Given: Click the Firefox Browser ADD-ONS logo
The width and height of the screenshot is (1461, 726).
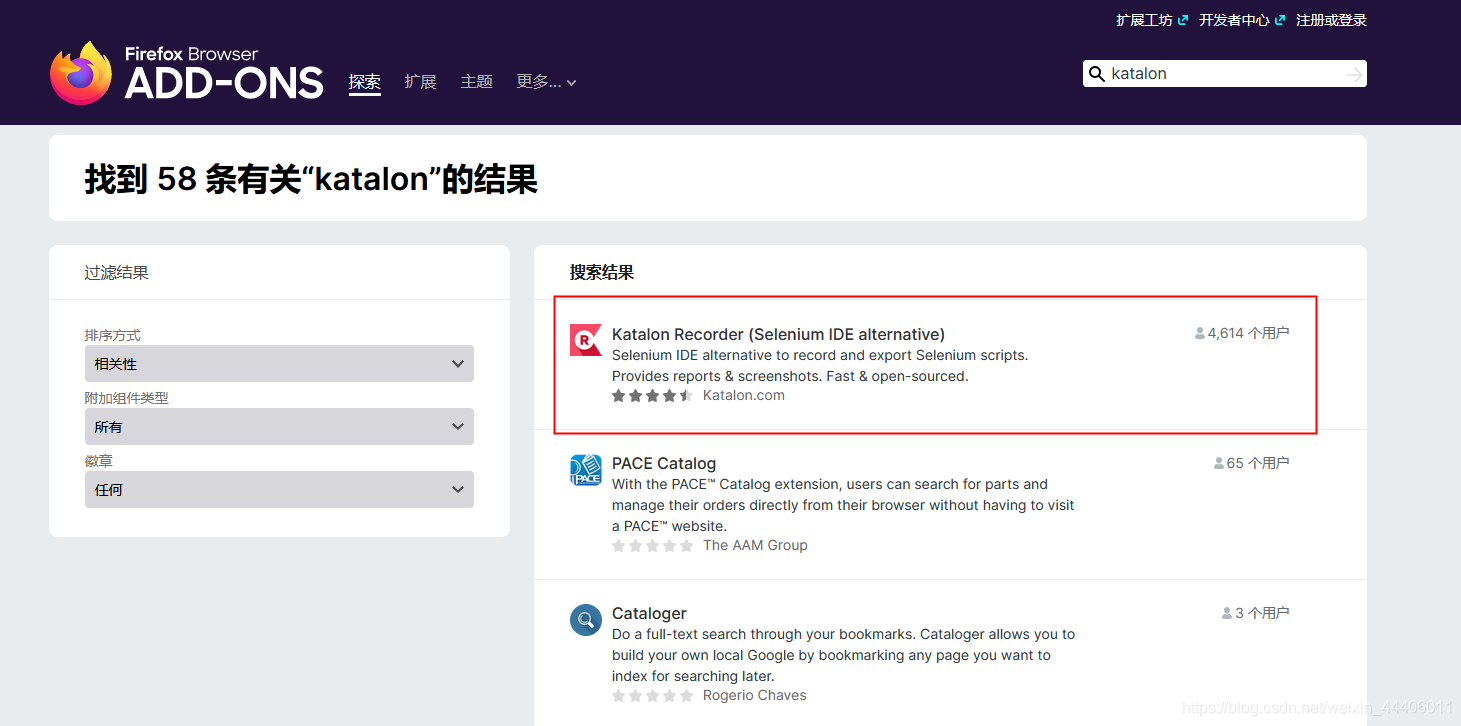Looking at the screenshot, I should [187, 73].
